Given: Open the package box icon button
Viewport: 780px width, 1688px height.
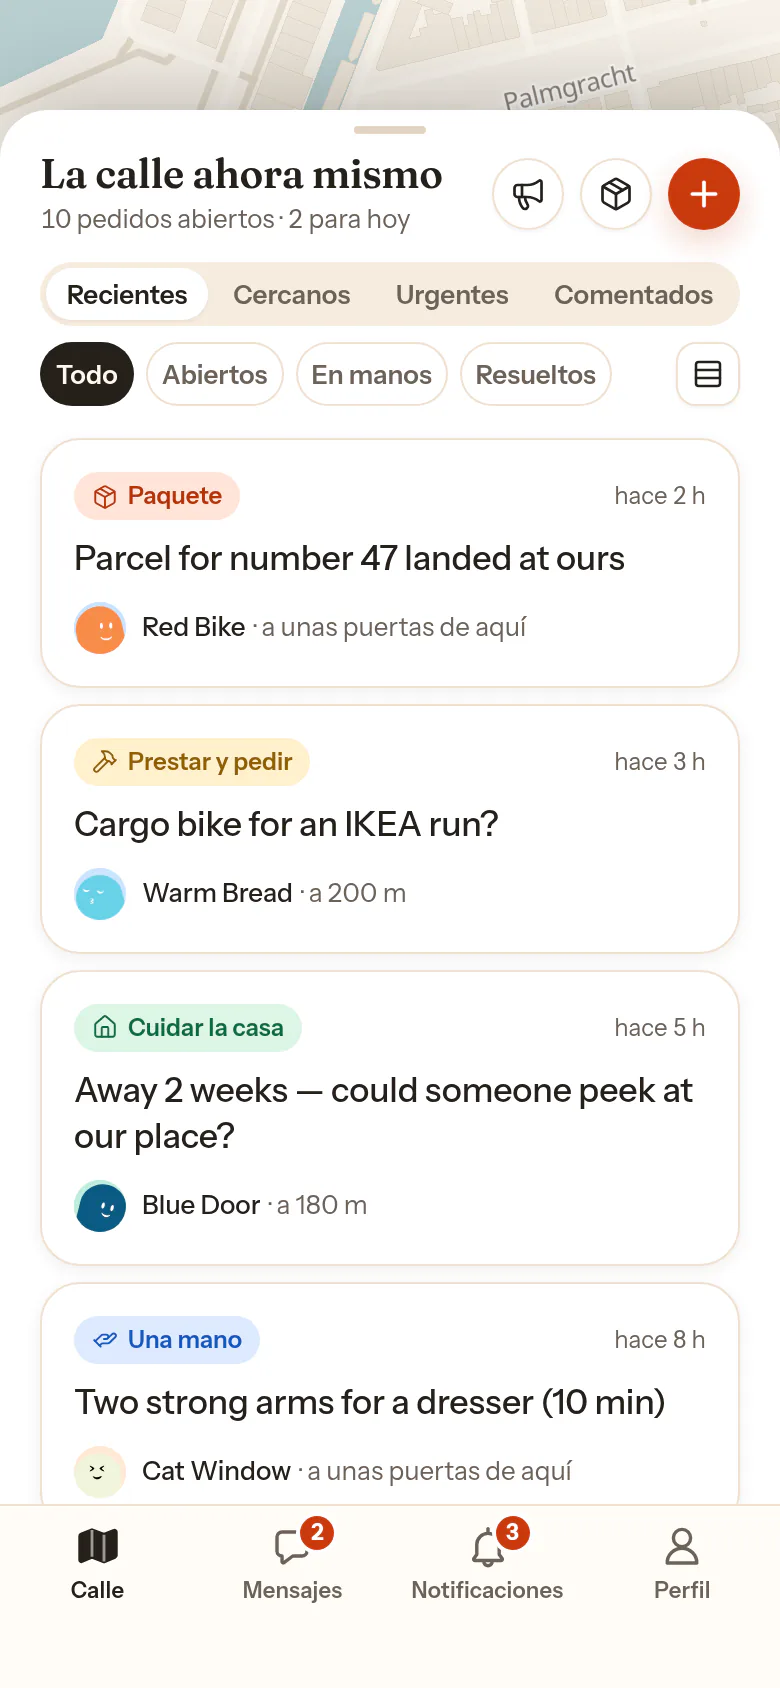Looking at the screenshot, I should click(x=616, y=194).
